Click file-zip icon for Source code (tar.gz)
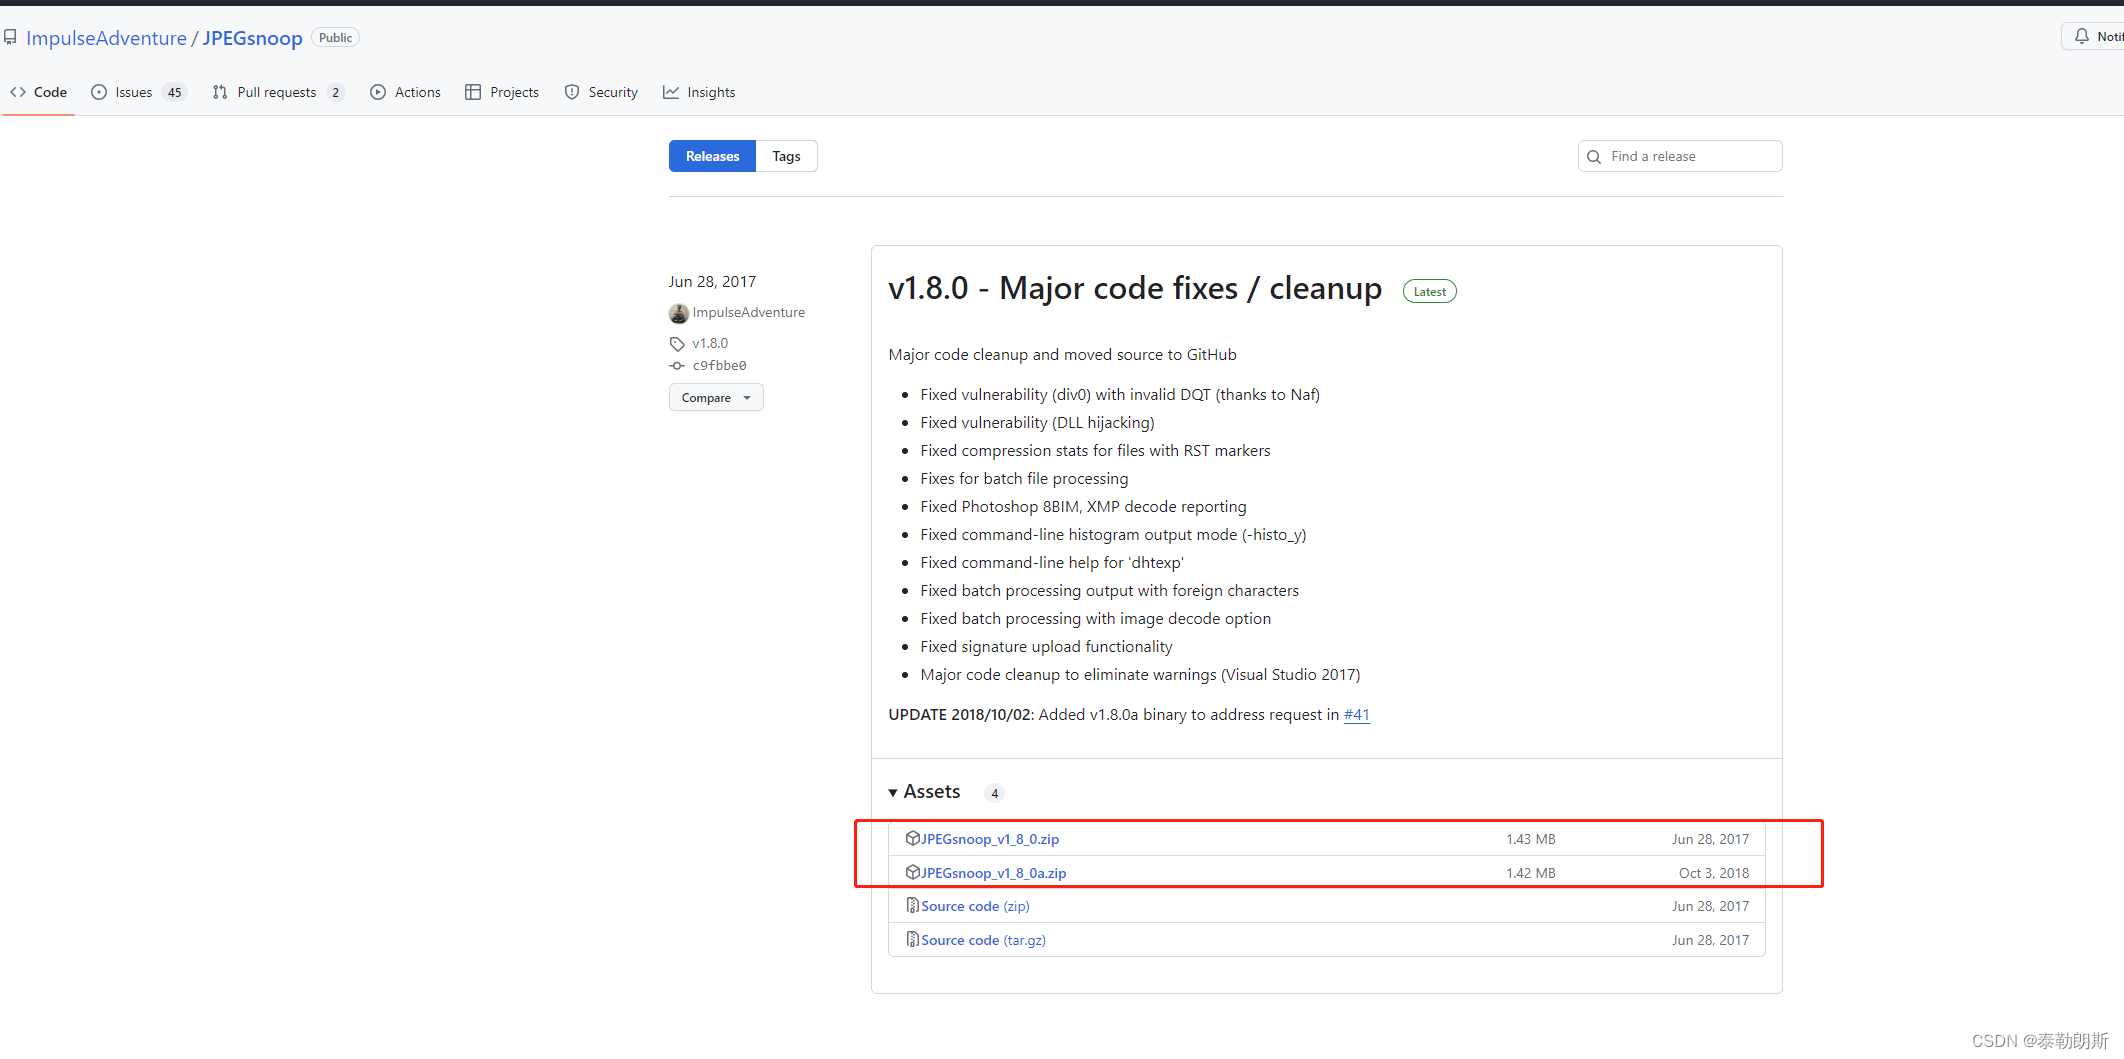 click(x=912, y=939)
